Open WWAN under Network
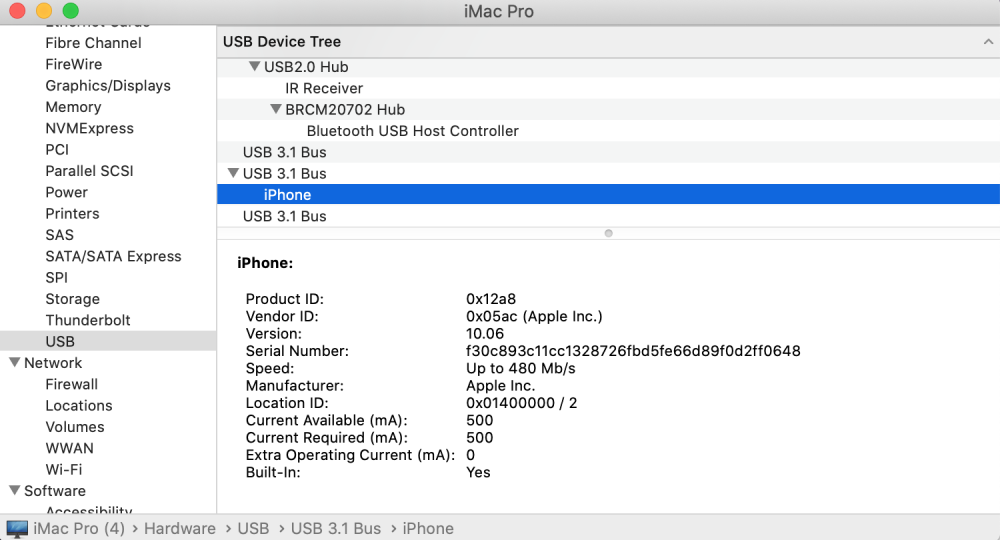The height and width of the screenshot is (540, 1000). tap(69, 448)
